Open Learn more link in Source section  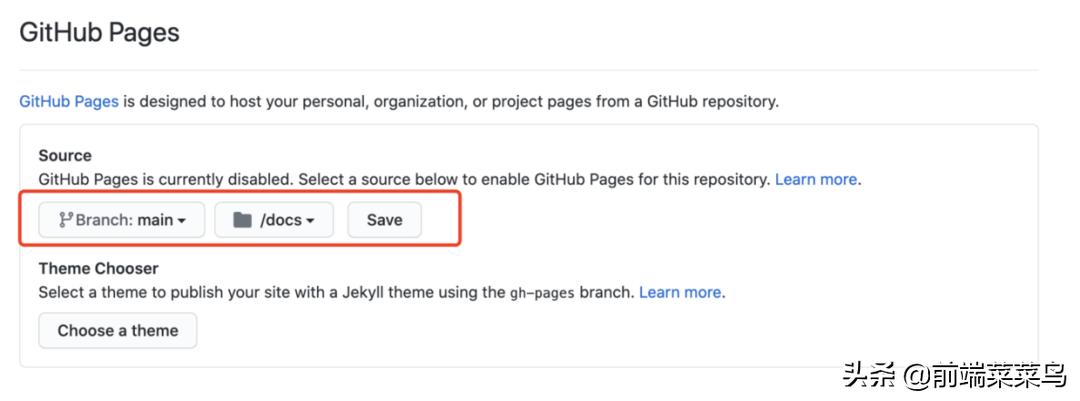pyautogui.click(x=816, y=180)
